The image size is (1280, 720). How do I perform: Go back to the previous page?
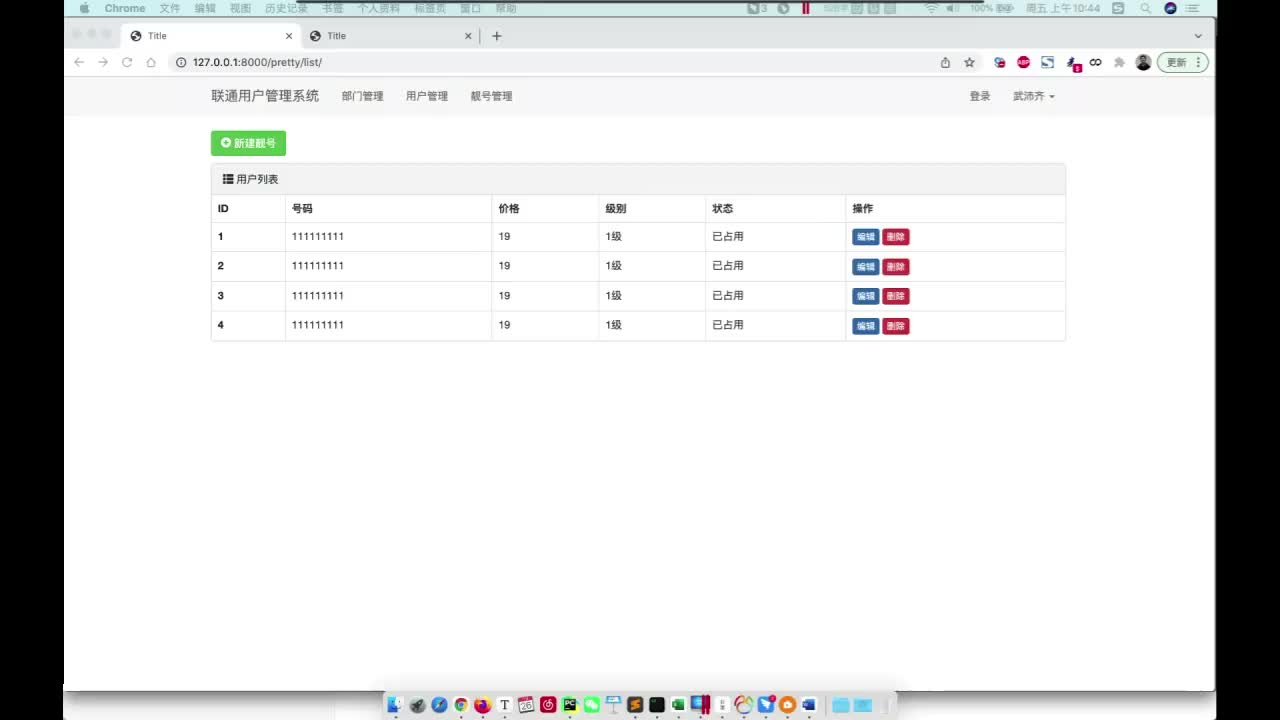pos(79,62)
